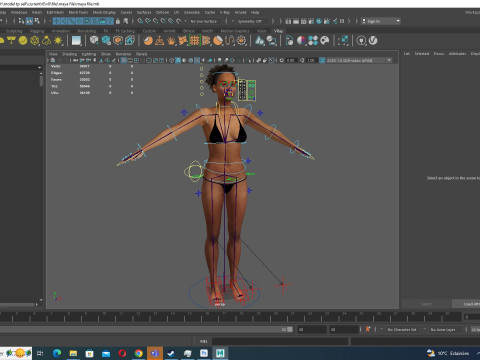Click the teal V-Ray proxy import shelf icon
The height and width of the screenshot is (360, 480).
(106, 41)
